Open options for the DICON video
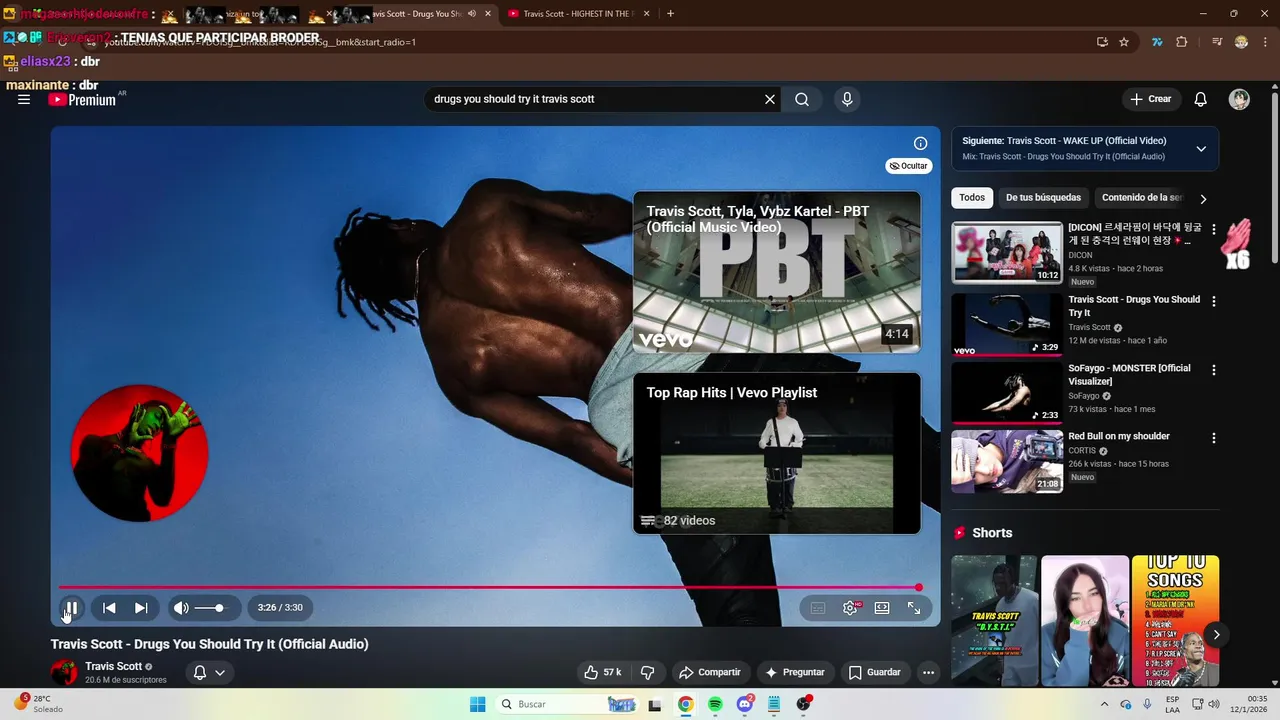 click(1214, 230)
